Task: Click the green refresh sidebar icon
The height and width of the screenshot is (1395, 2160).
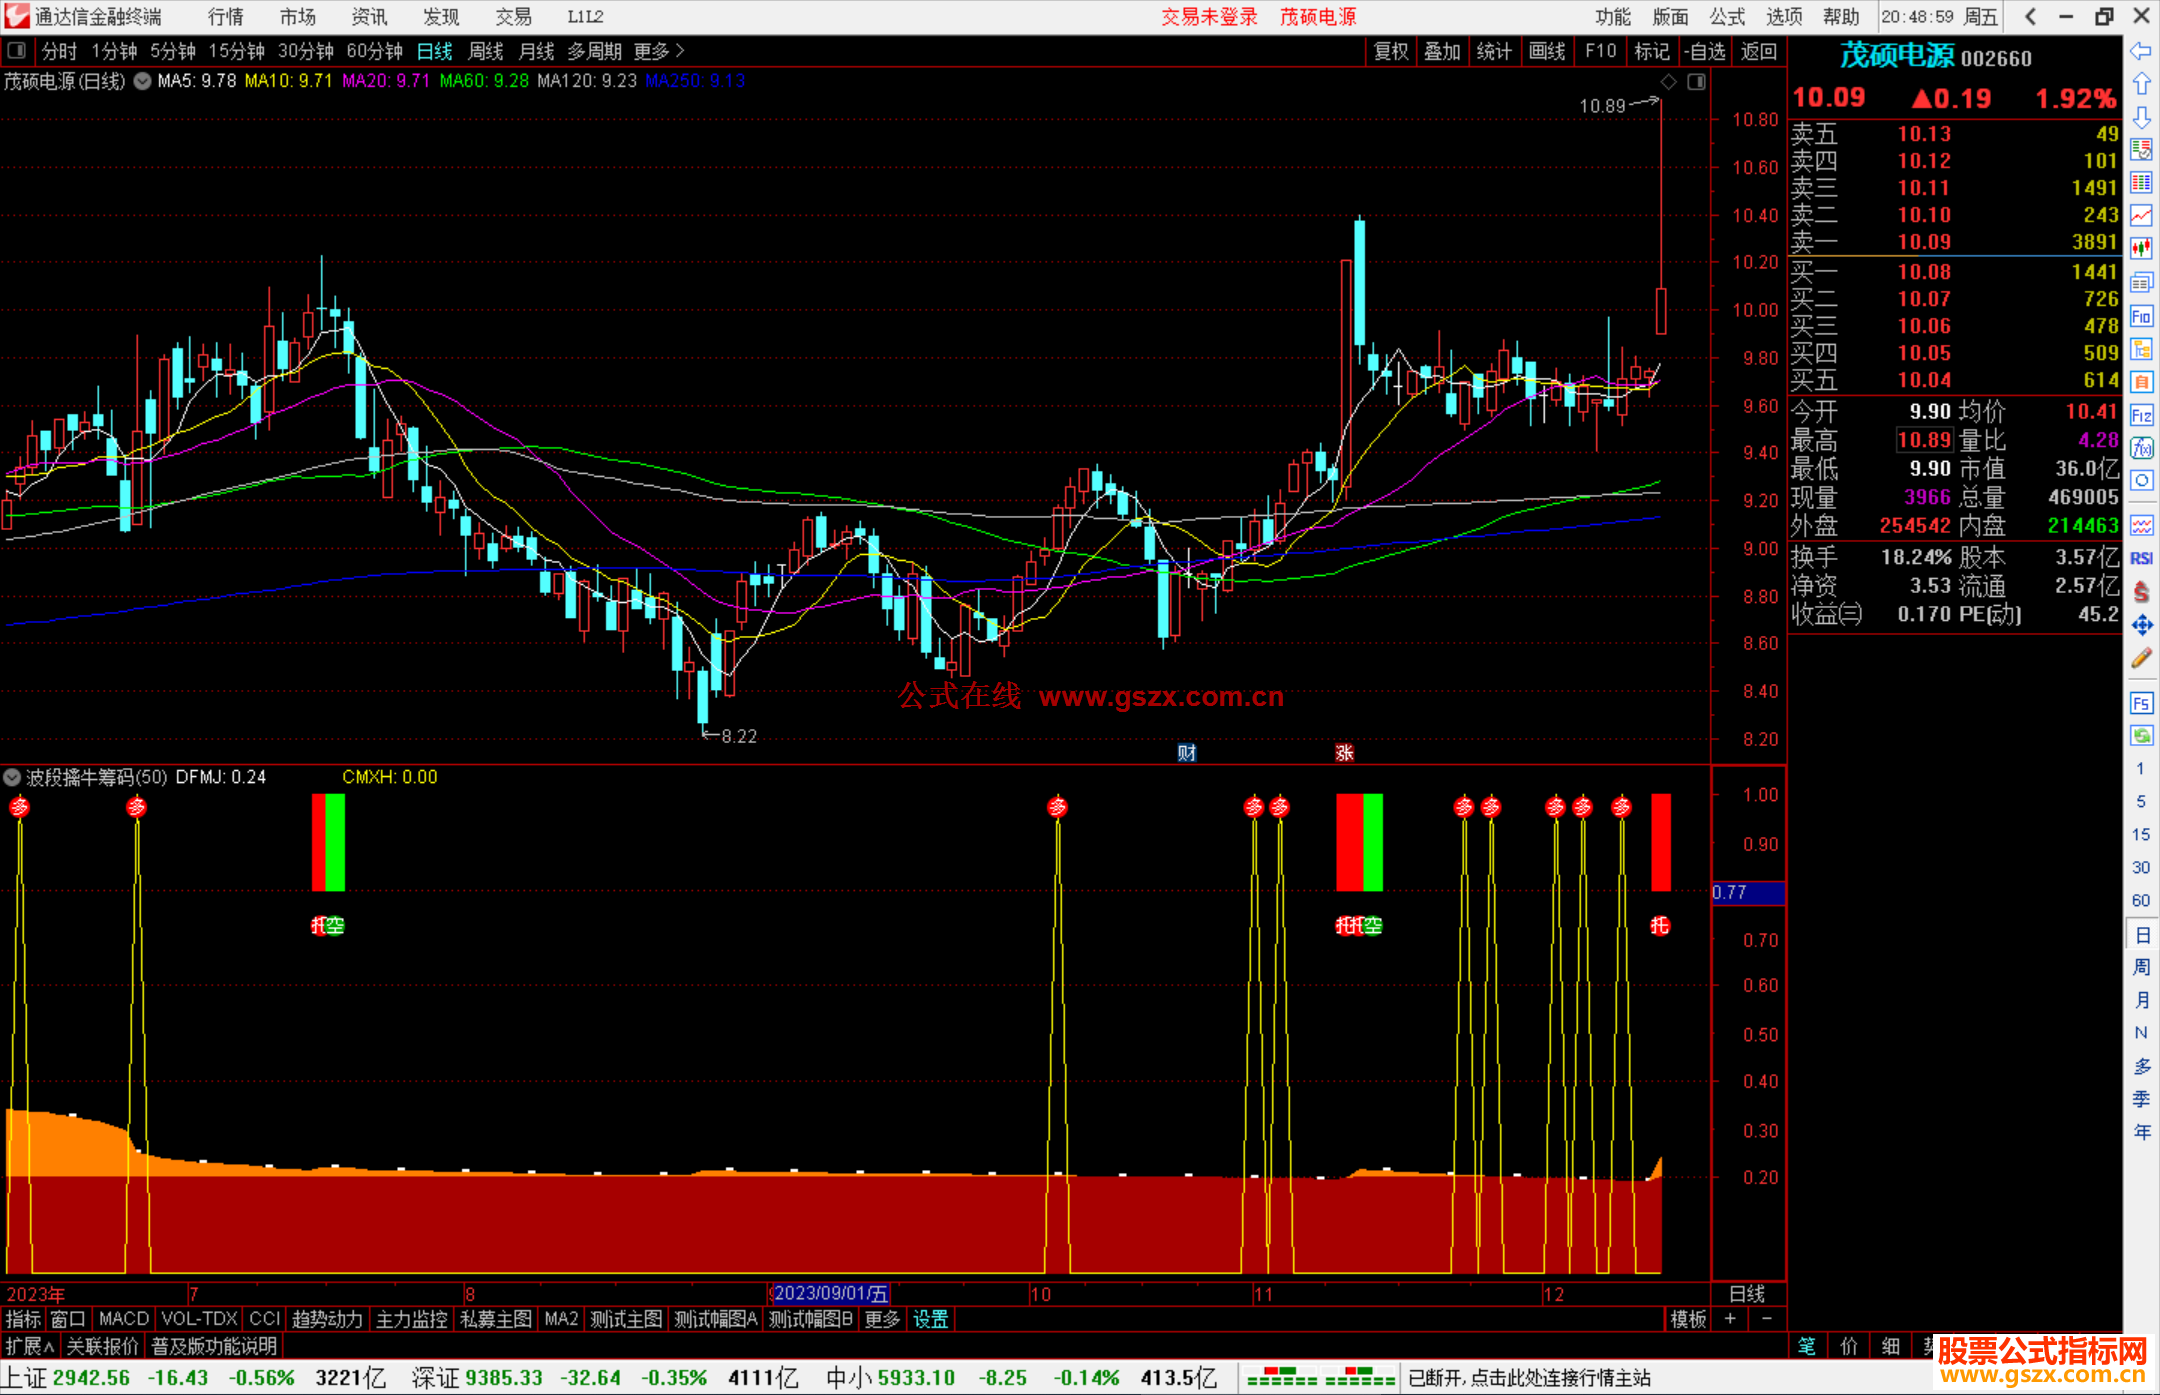Action: click(2141, 736)
